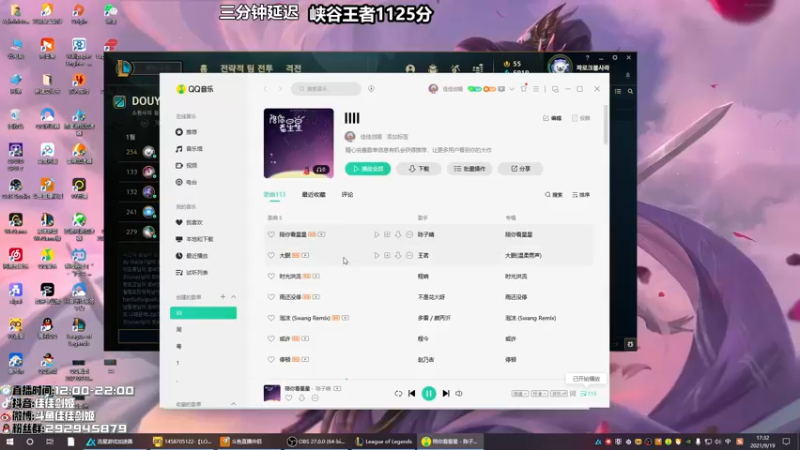Go forward with QQ Music forward arrow
800x450 pixels.
[280, 89]
